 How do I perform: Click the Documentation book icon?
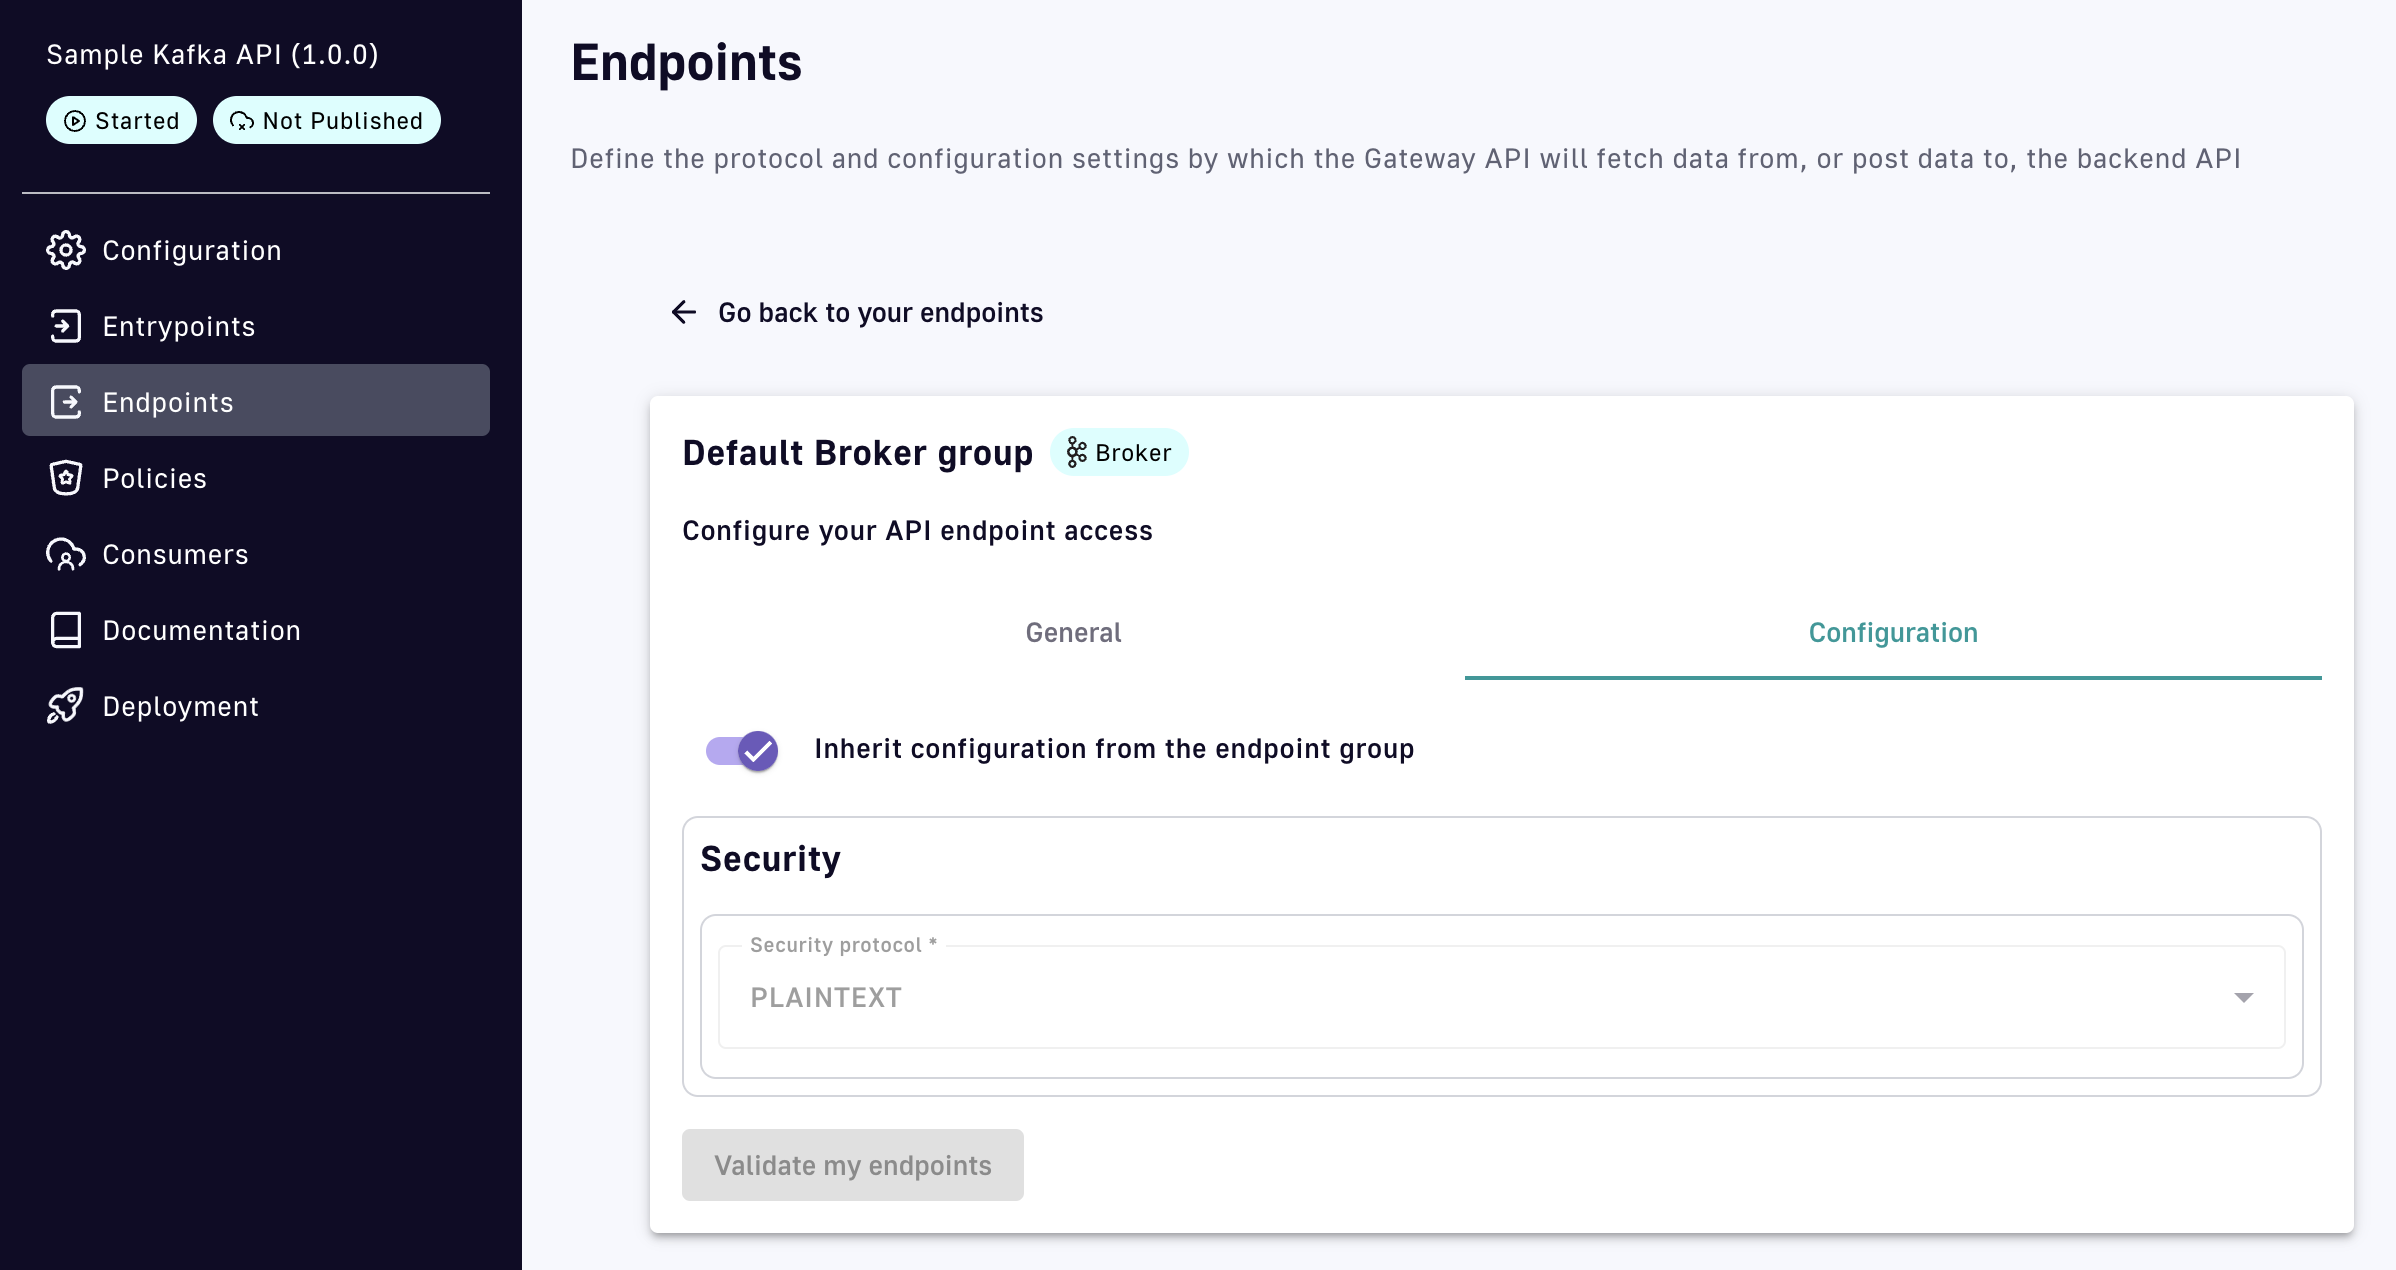[66, 630]
